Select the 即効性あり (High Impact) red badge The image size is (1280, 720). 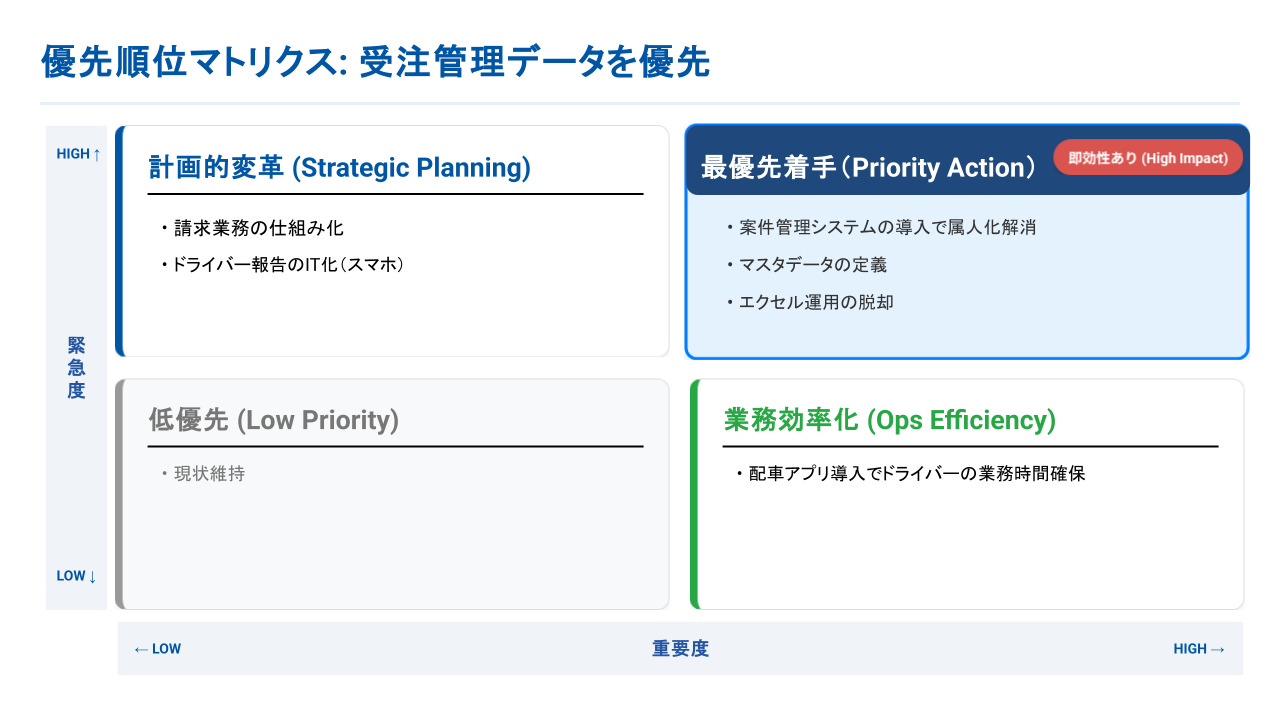[1148, 158]
